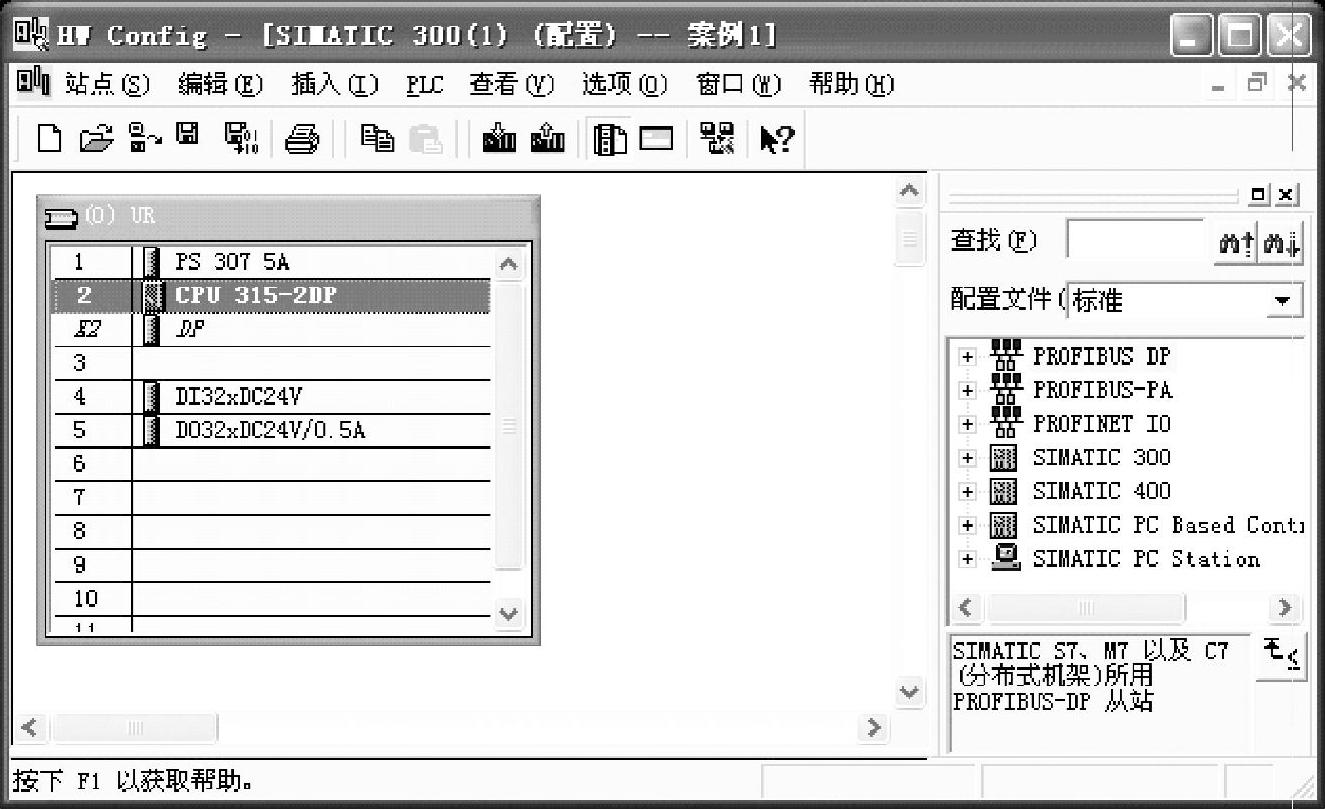The width and height of the screenshot is (1325, 809).
Task: Save configuration with the floppy disk icon
Action: (188, 135)
